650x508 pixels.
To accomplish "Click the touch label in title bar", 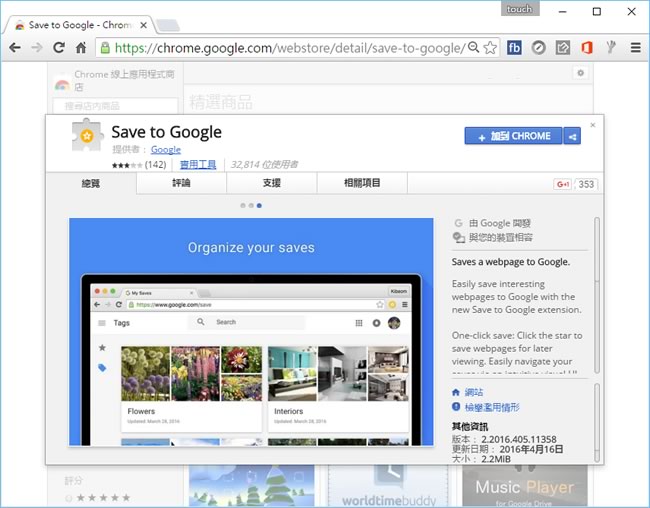I will (520, 9).
